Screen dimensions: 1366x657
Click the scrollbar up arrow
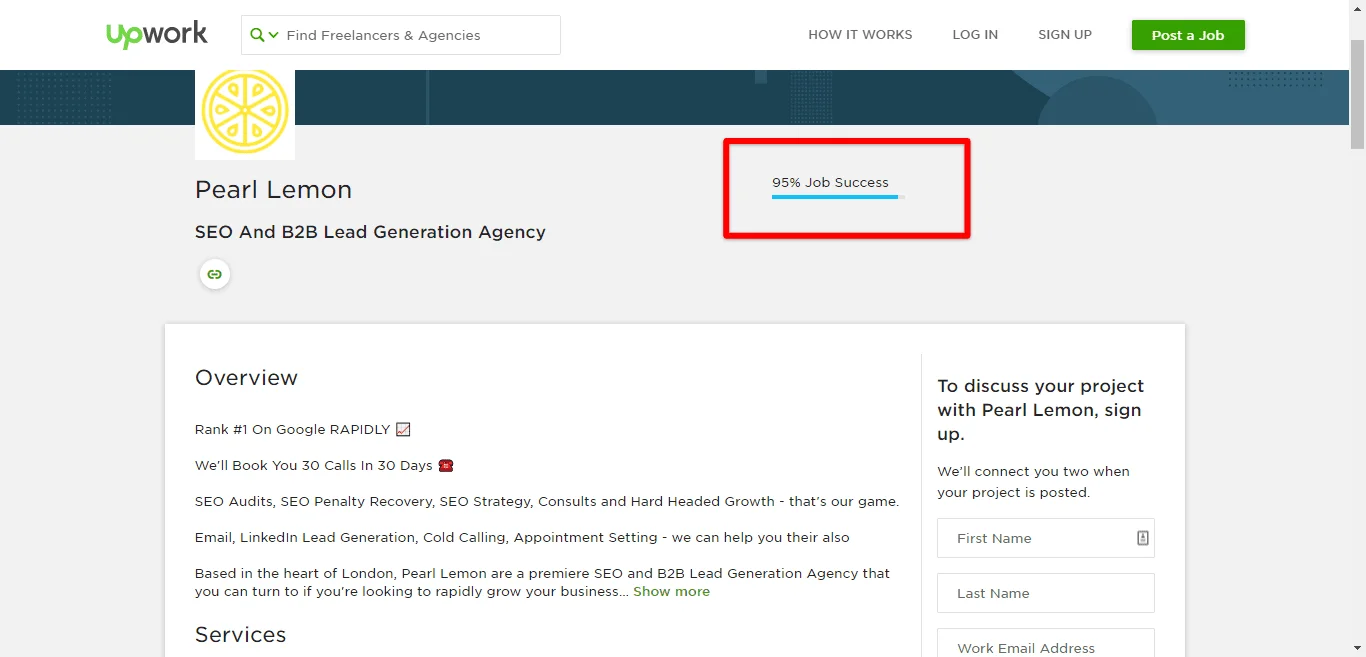[1357, 8]
